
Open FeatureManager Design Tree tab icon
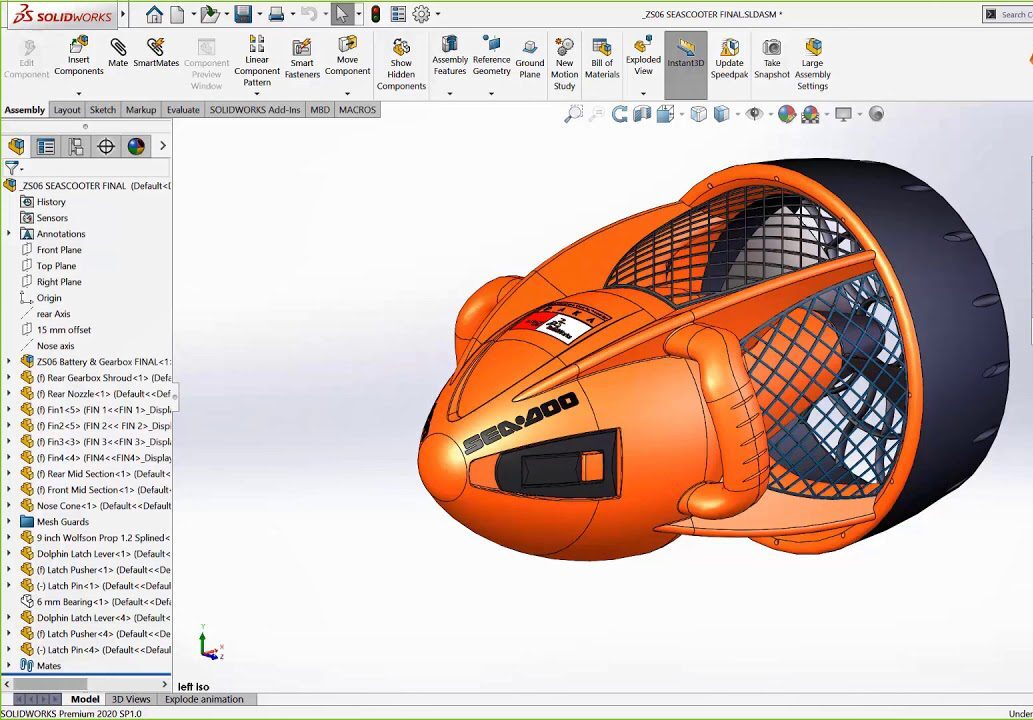[x=16, y=146]
